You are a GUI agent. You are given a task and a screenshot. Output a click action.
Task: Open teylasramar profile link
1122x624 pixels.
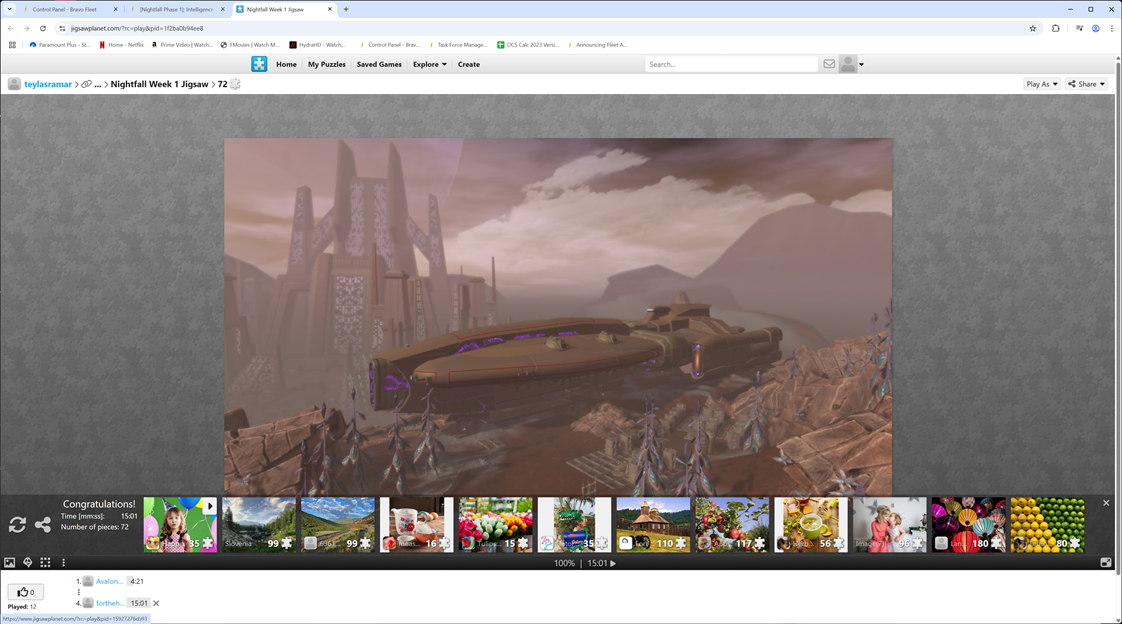[48, 84]
